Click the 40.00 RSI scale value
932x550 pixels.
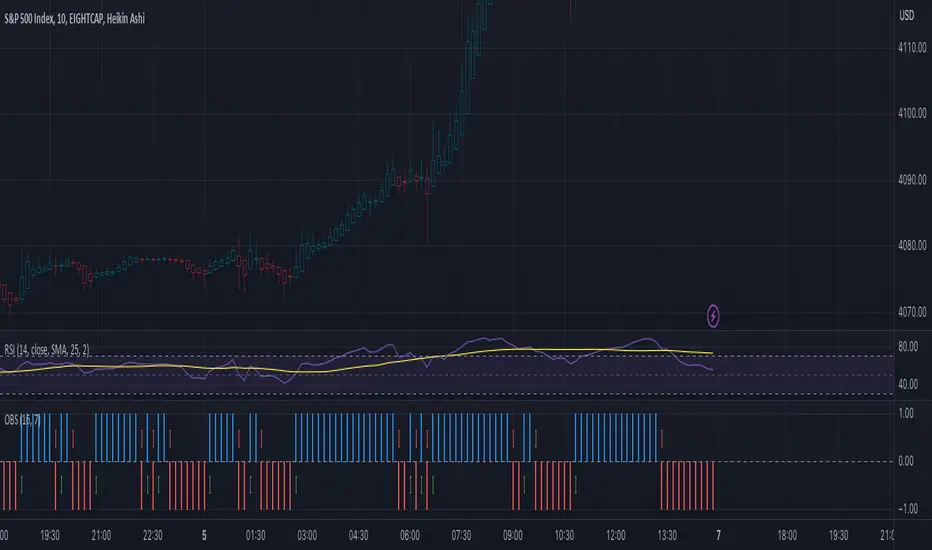point(908,384)
